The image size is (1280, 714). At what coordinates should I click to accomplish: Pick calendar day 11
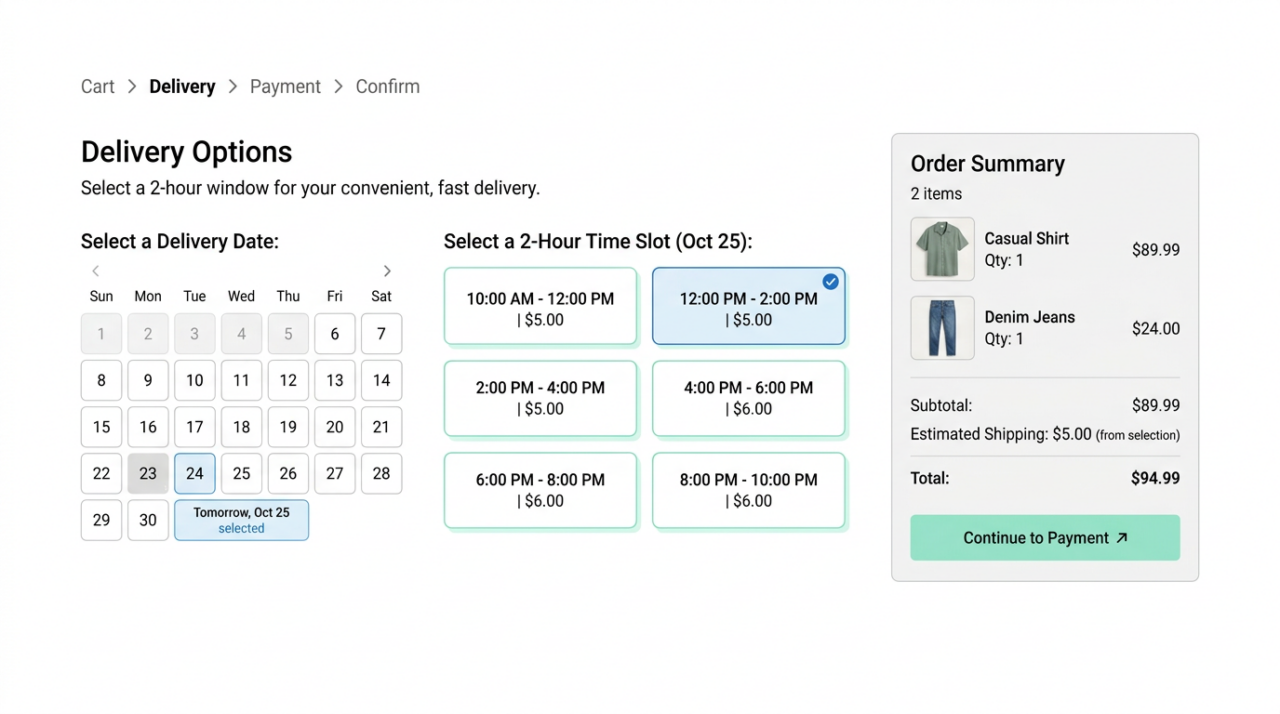(x=241, y=380)
